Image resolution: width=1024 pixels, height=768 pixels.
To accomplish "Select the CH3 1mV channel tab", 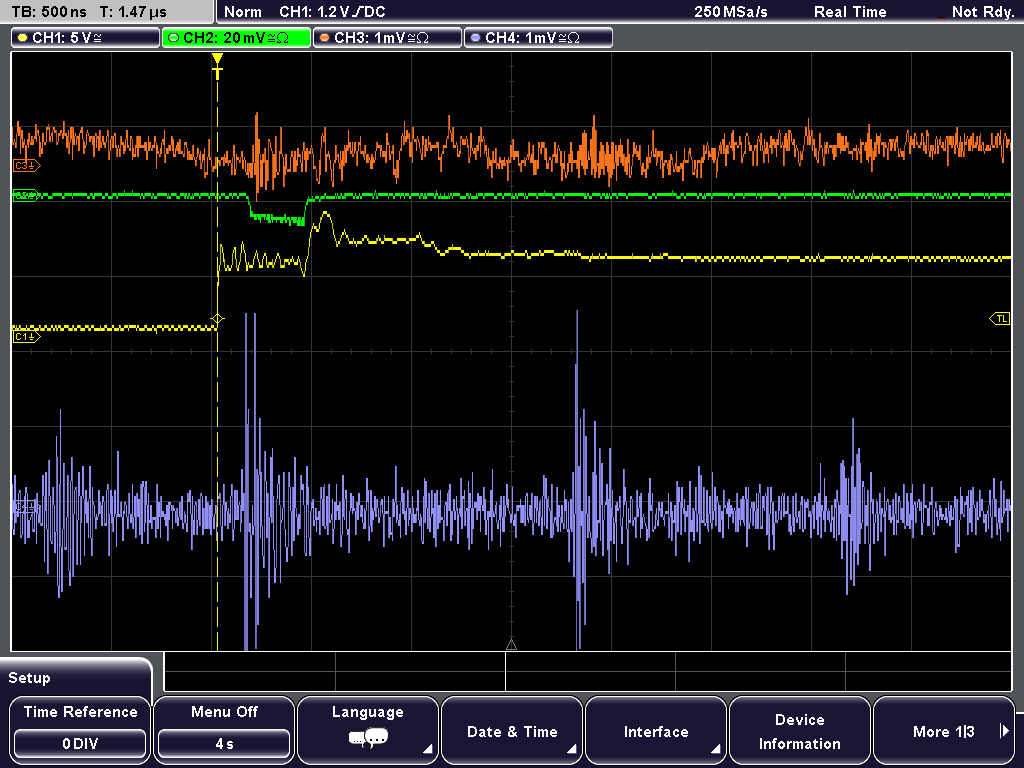I will [387, 38].
